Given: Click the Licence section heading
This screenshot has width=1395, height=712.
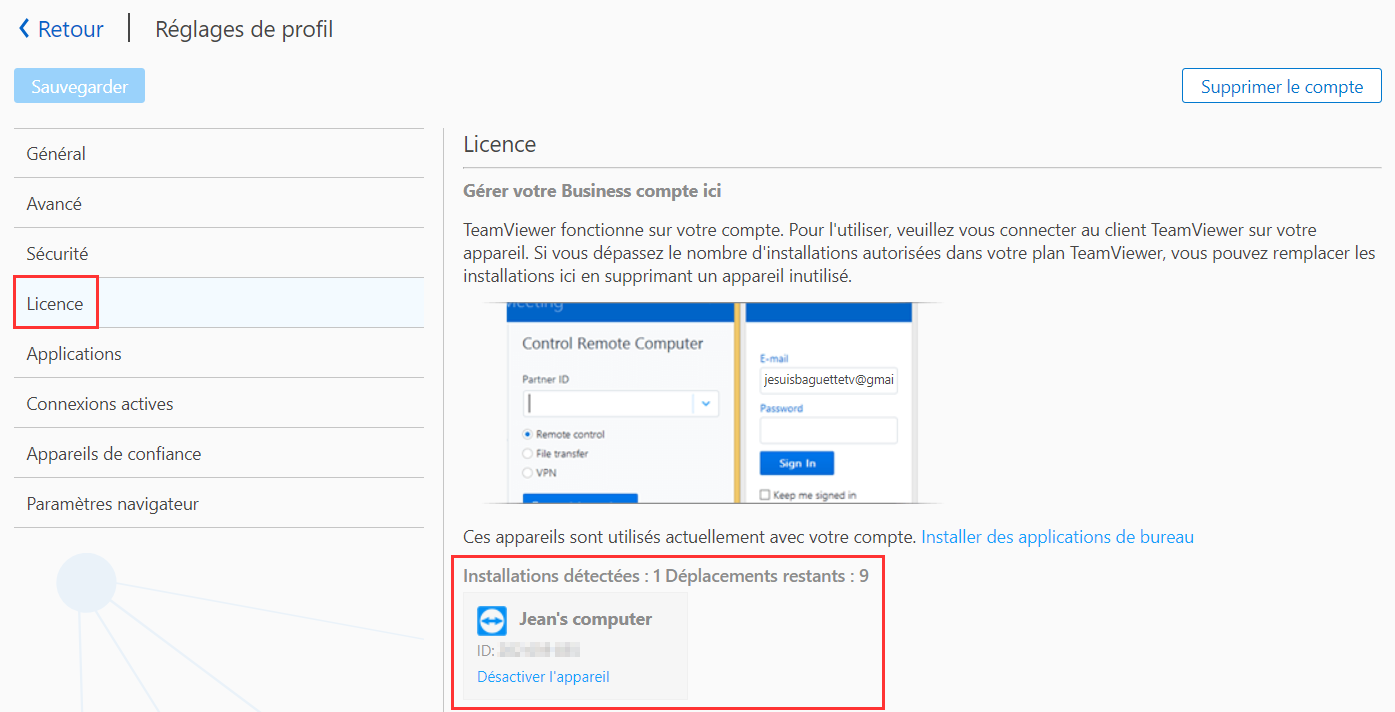Looking at the screenshot, I should 500,144.
